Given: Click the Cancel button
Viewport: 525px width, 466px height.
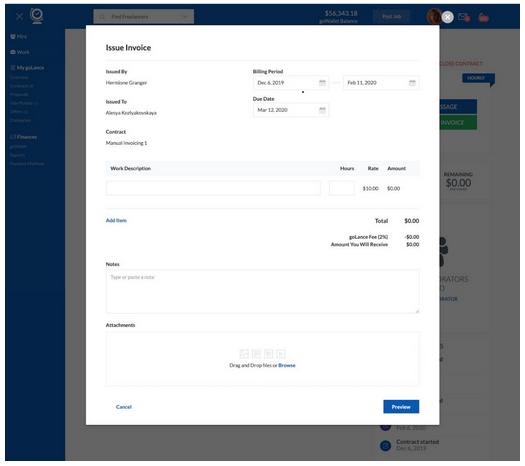Looking at the screenshot, I should pyautogui.click(x=124, y=407).
